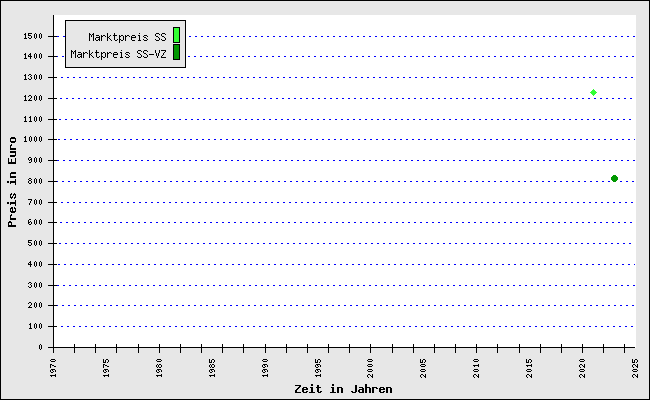Click the 0 value on the y-axis
Image resolution: width=650 pixels, height=400 pixels.
click(x=40, y=347)
